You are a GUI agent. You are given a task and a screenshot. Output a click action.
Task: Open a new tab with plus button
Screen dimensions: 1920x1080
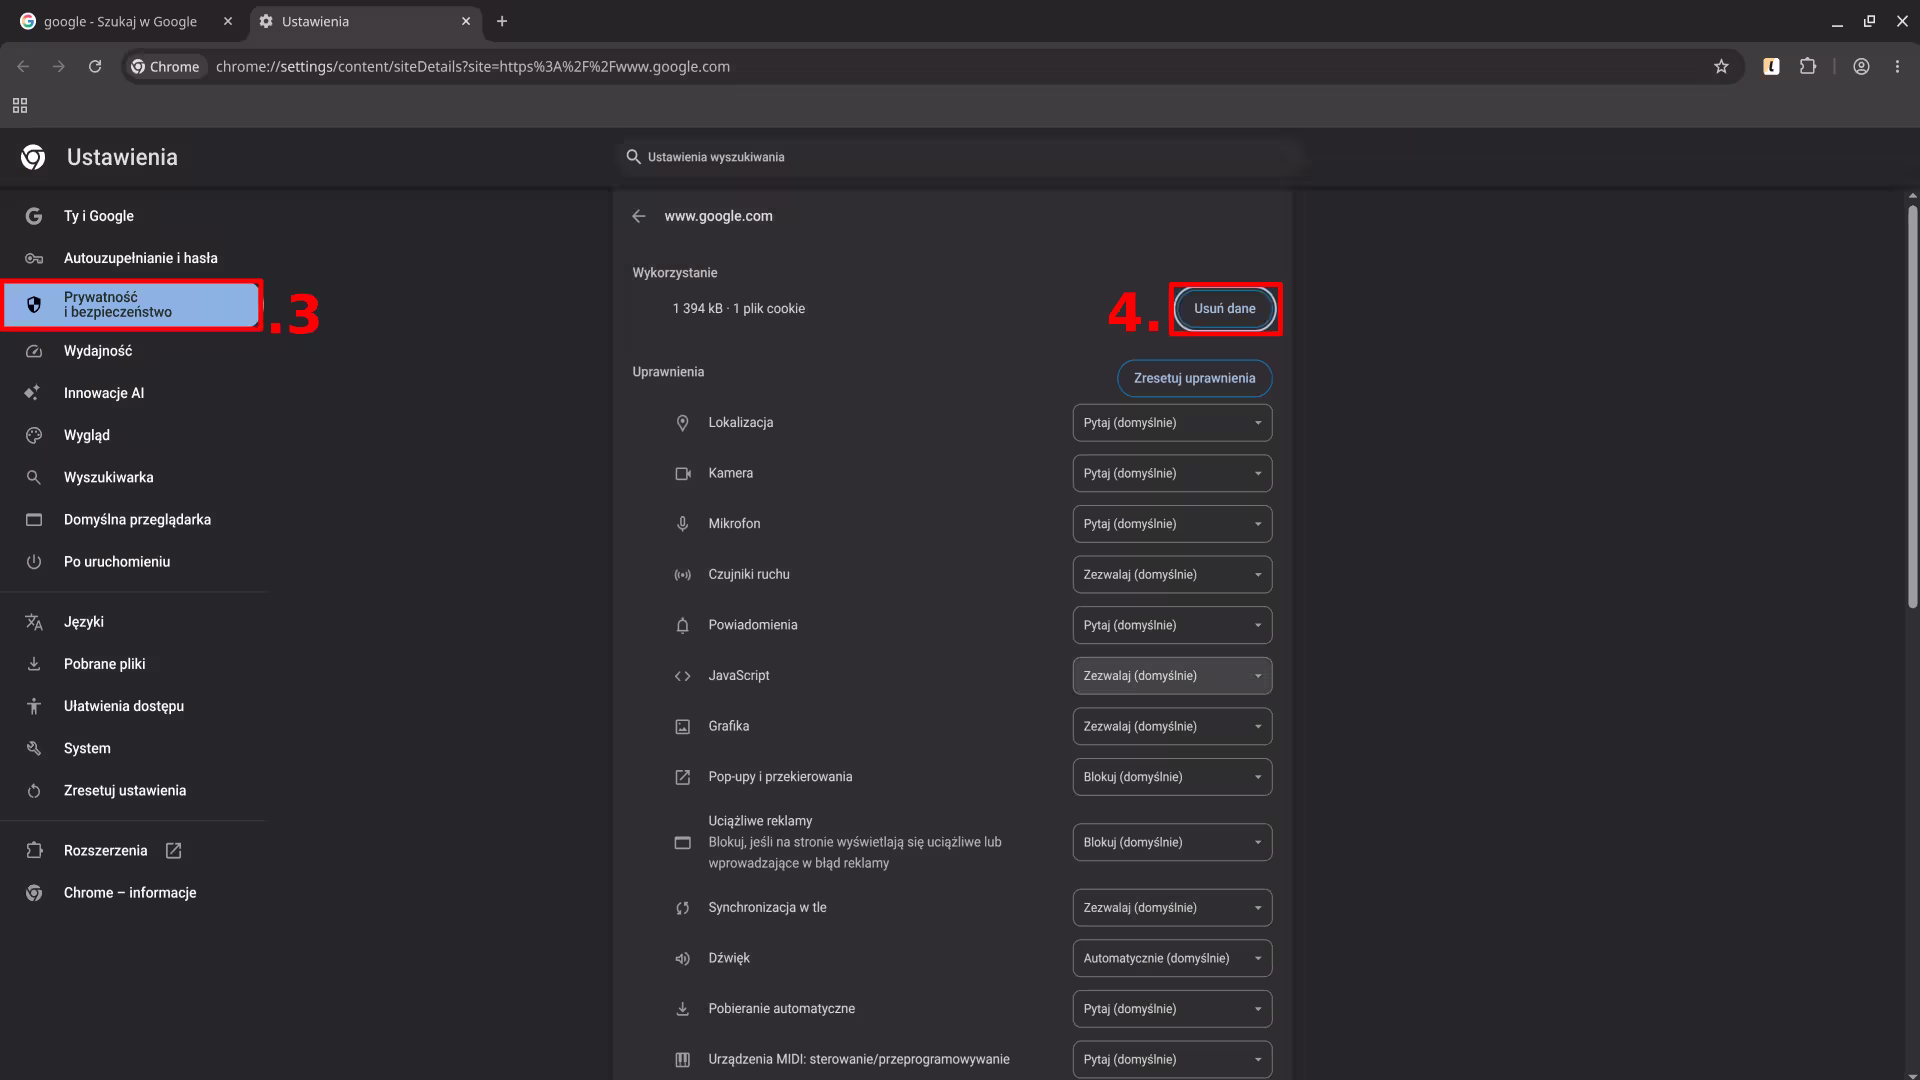502,21
